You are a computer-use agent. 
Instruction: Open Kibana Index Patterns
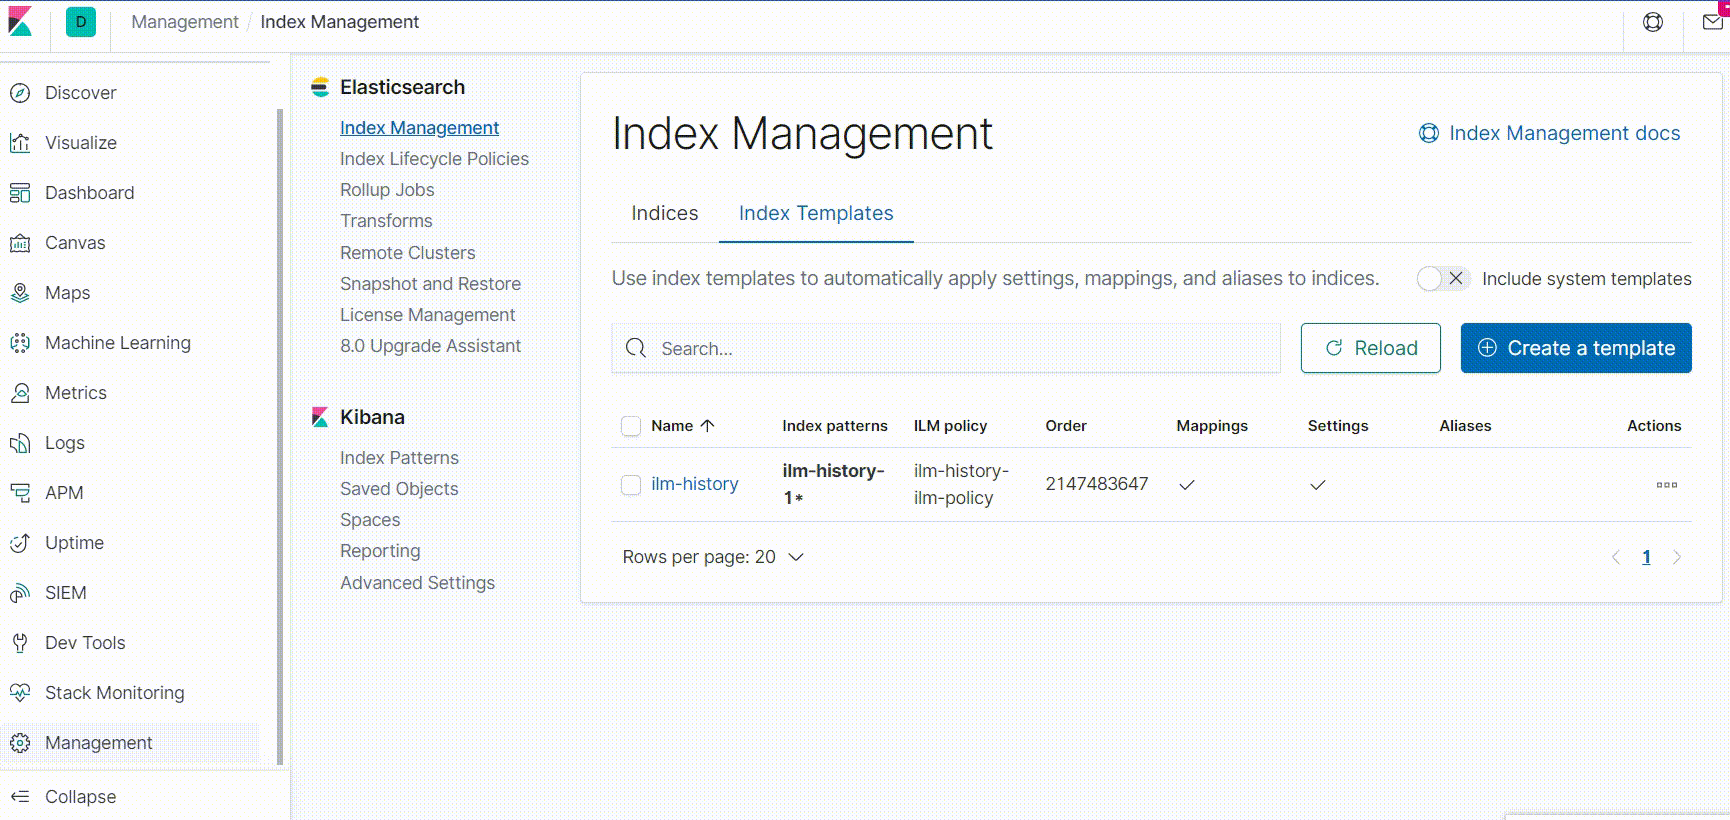[399, 458]
